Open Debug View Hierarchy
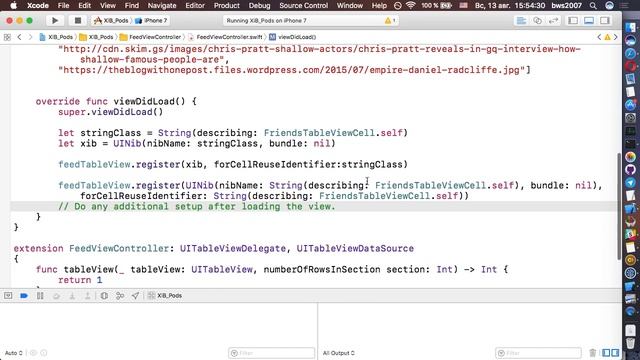This screenshot has height=360, width=640. 104,296
